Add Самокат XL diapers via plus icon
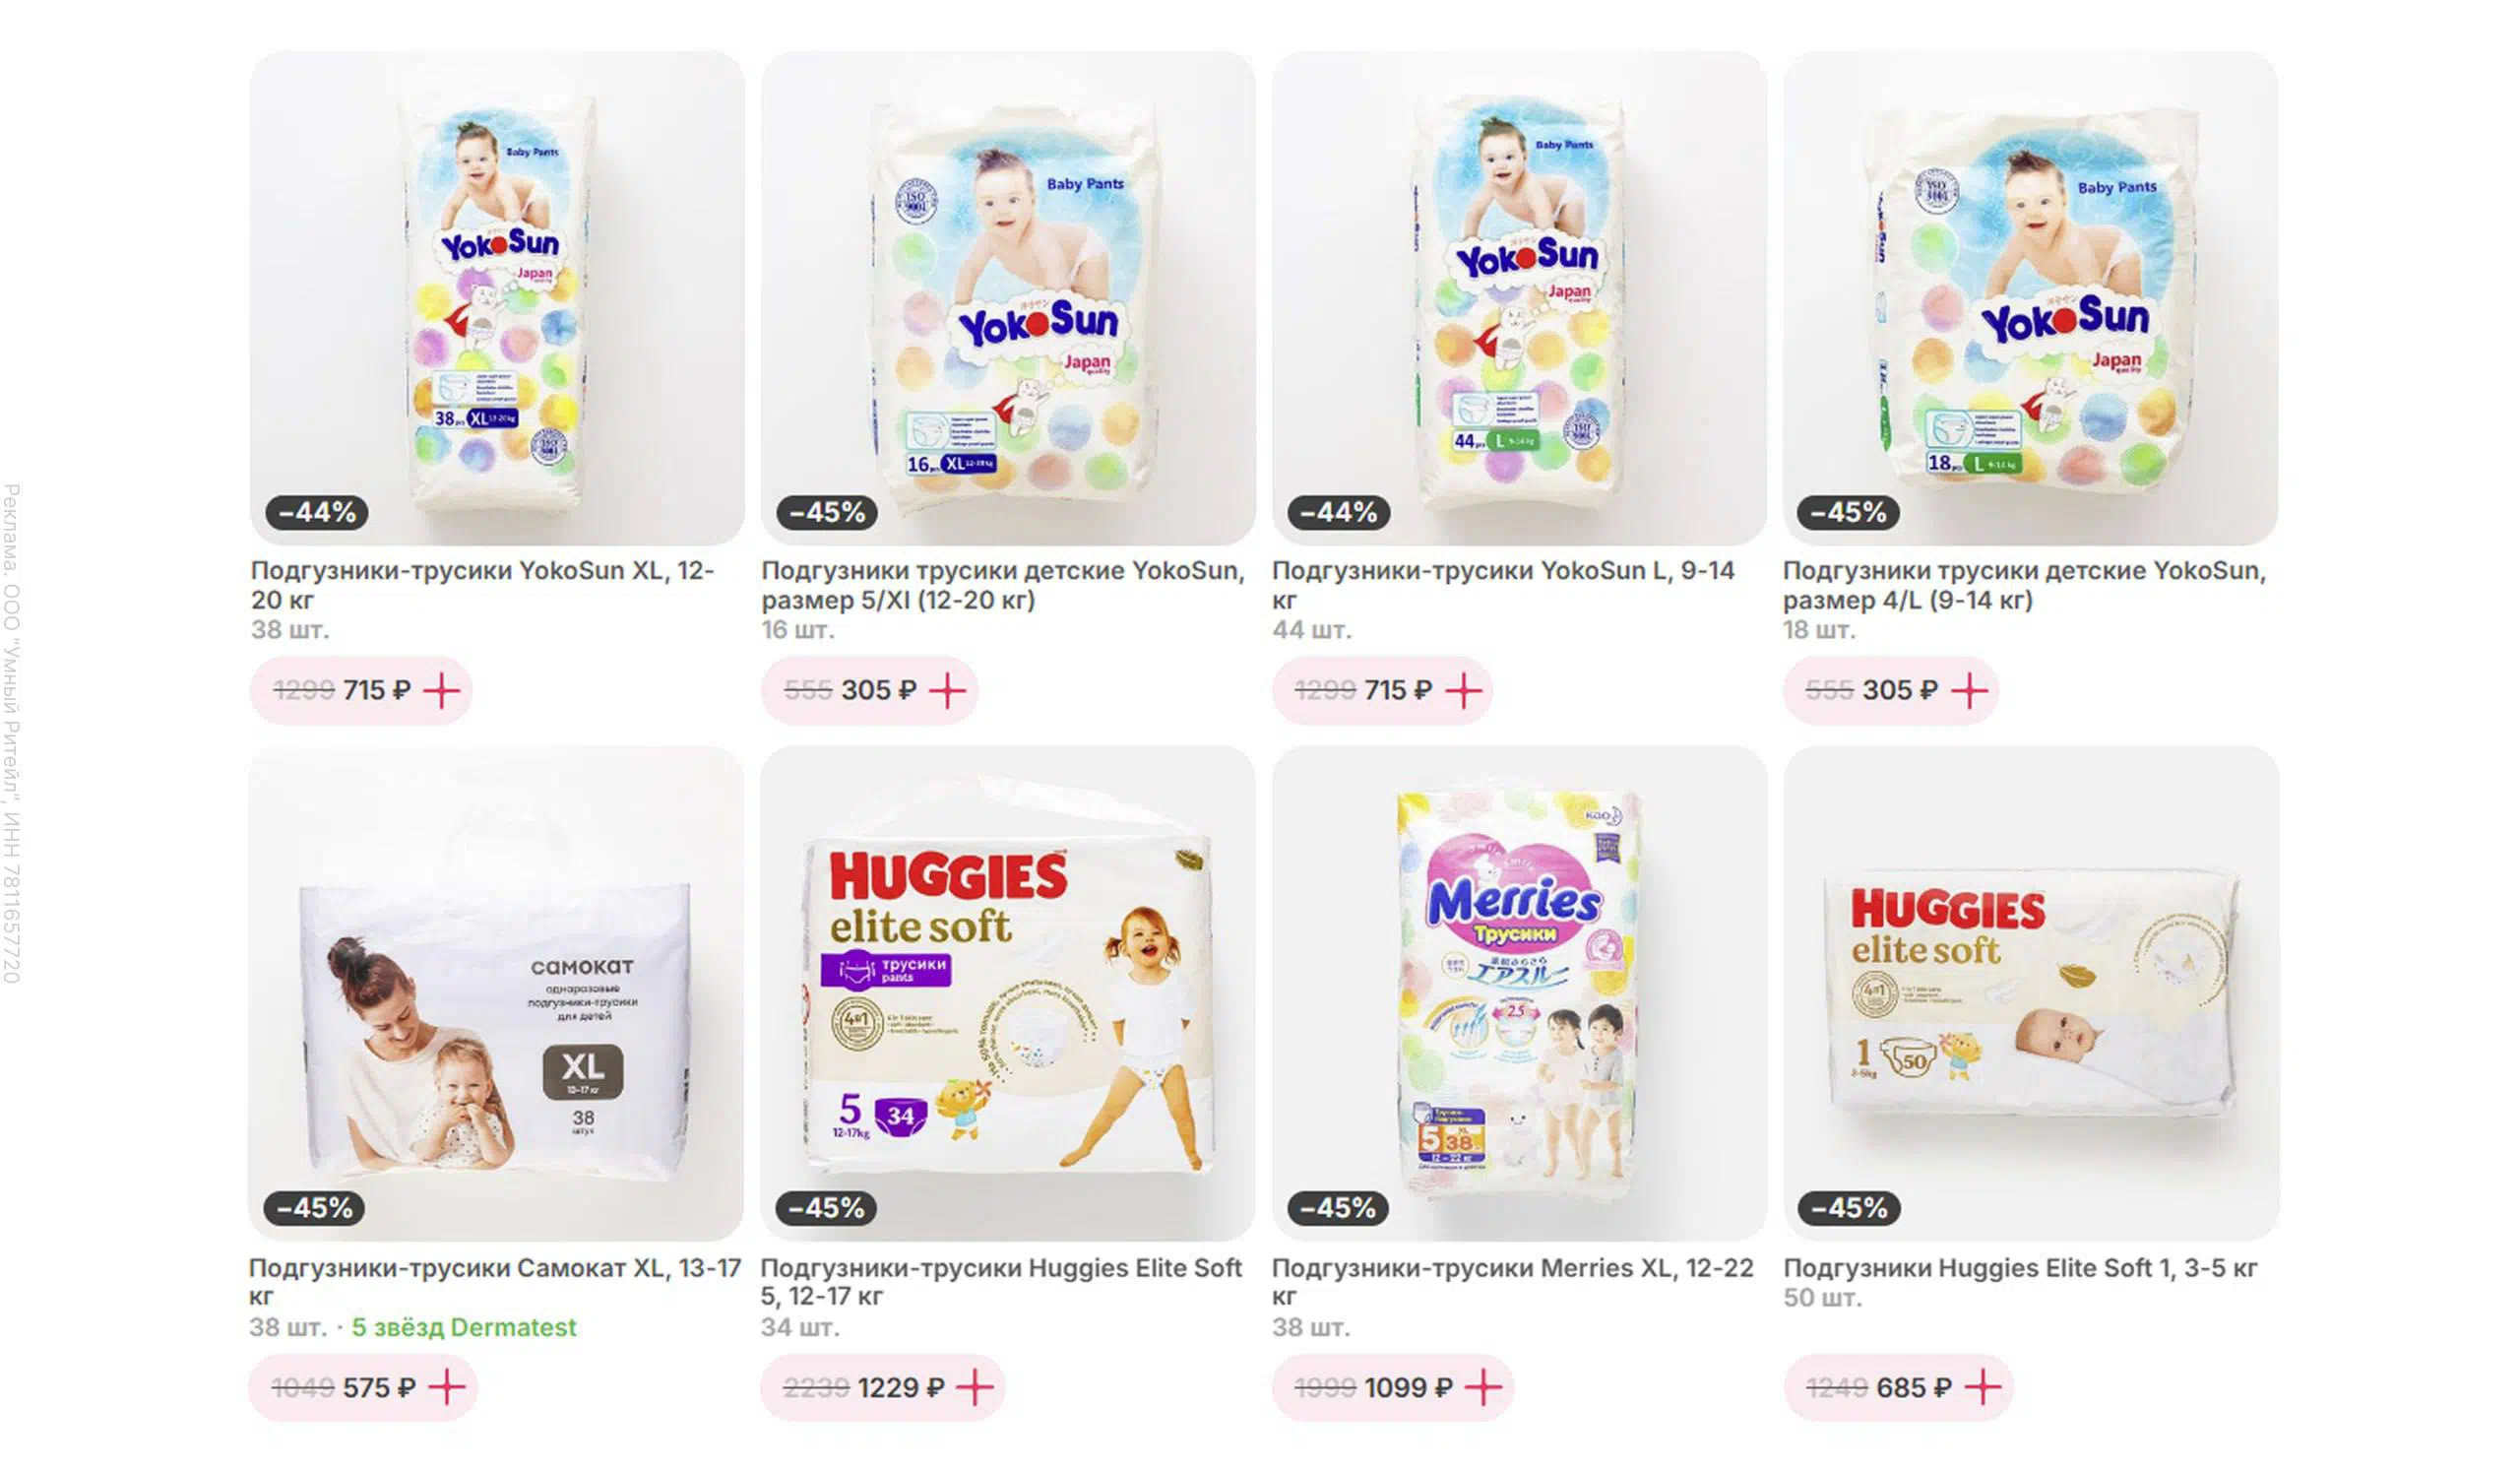The image size is (2520, 1470). [447, 1387]
